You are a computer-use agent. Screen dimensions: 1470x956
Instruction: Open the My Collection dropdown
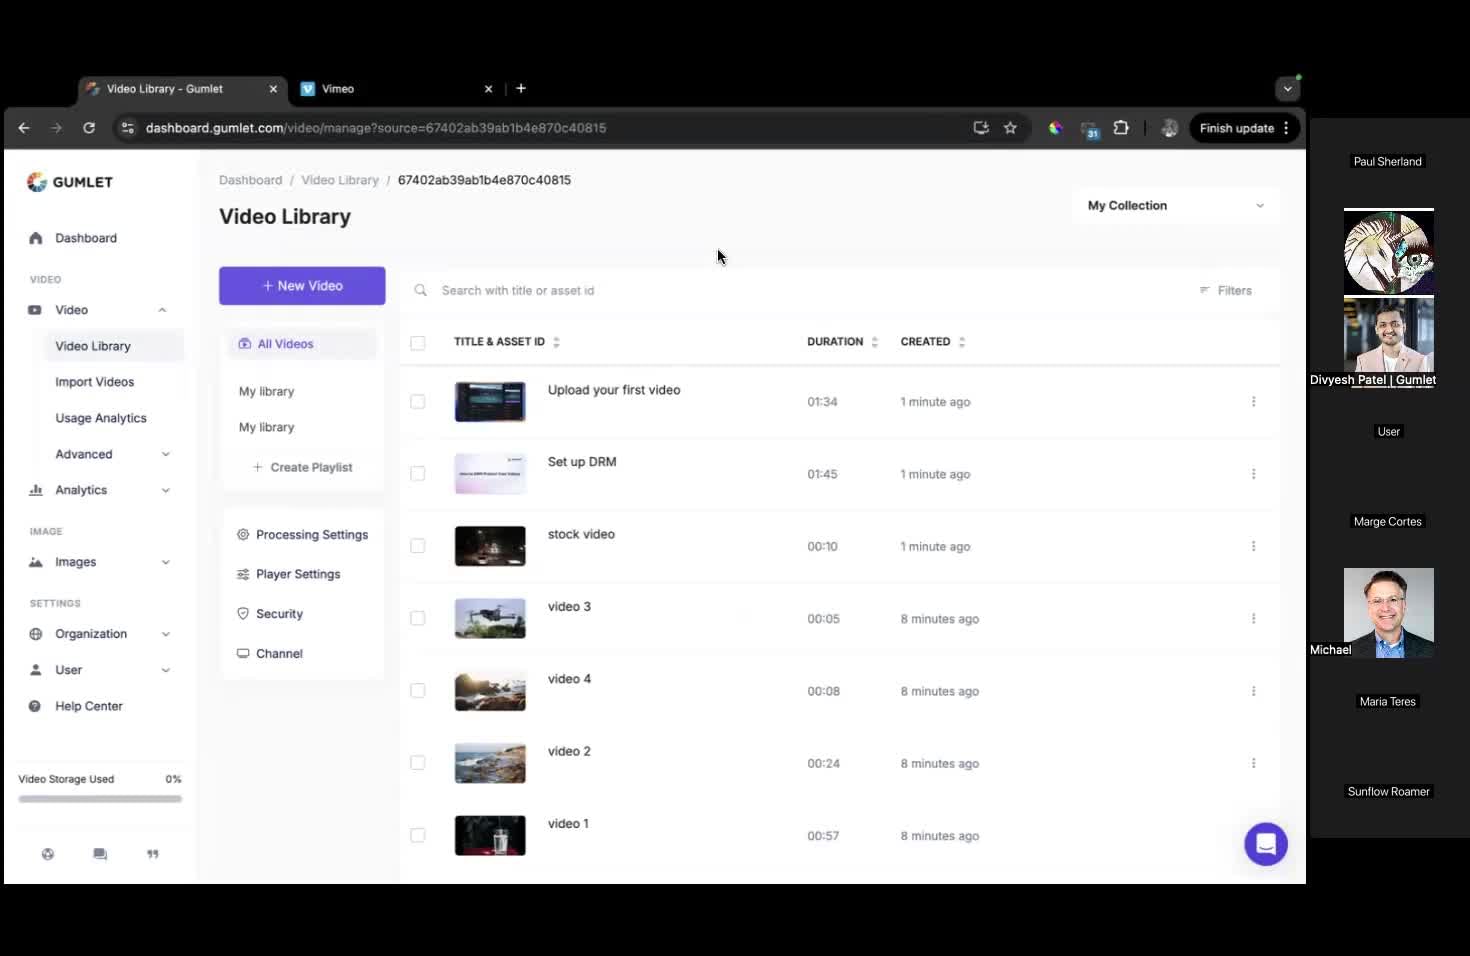[1175, 206]
